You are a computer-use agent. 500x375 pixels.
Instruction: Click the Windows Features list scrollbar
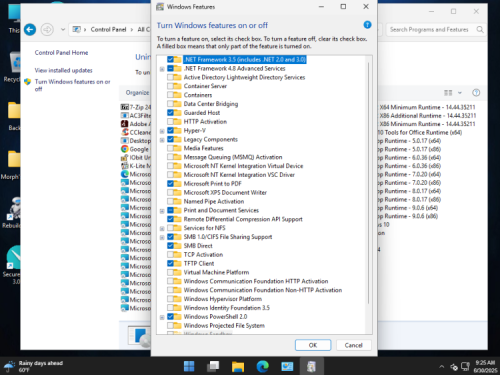pyautogui.click(x=368, y=183)
